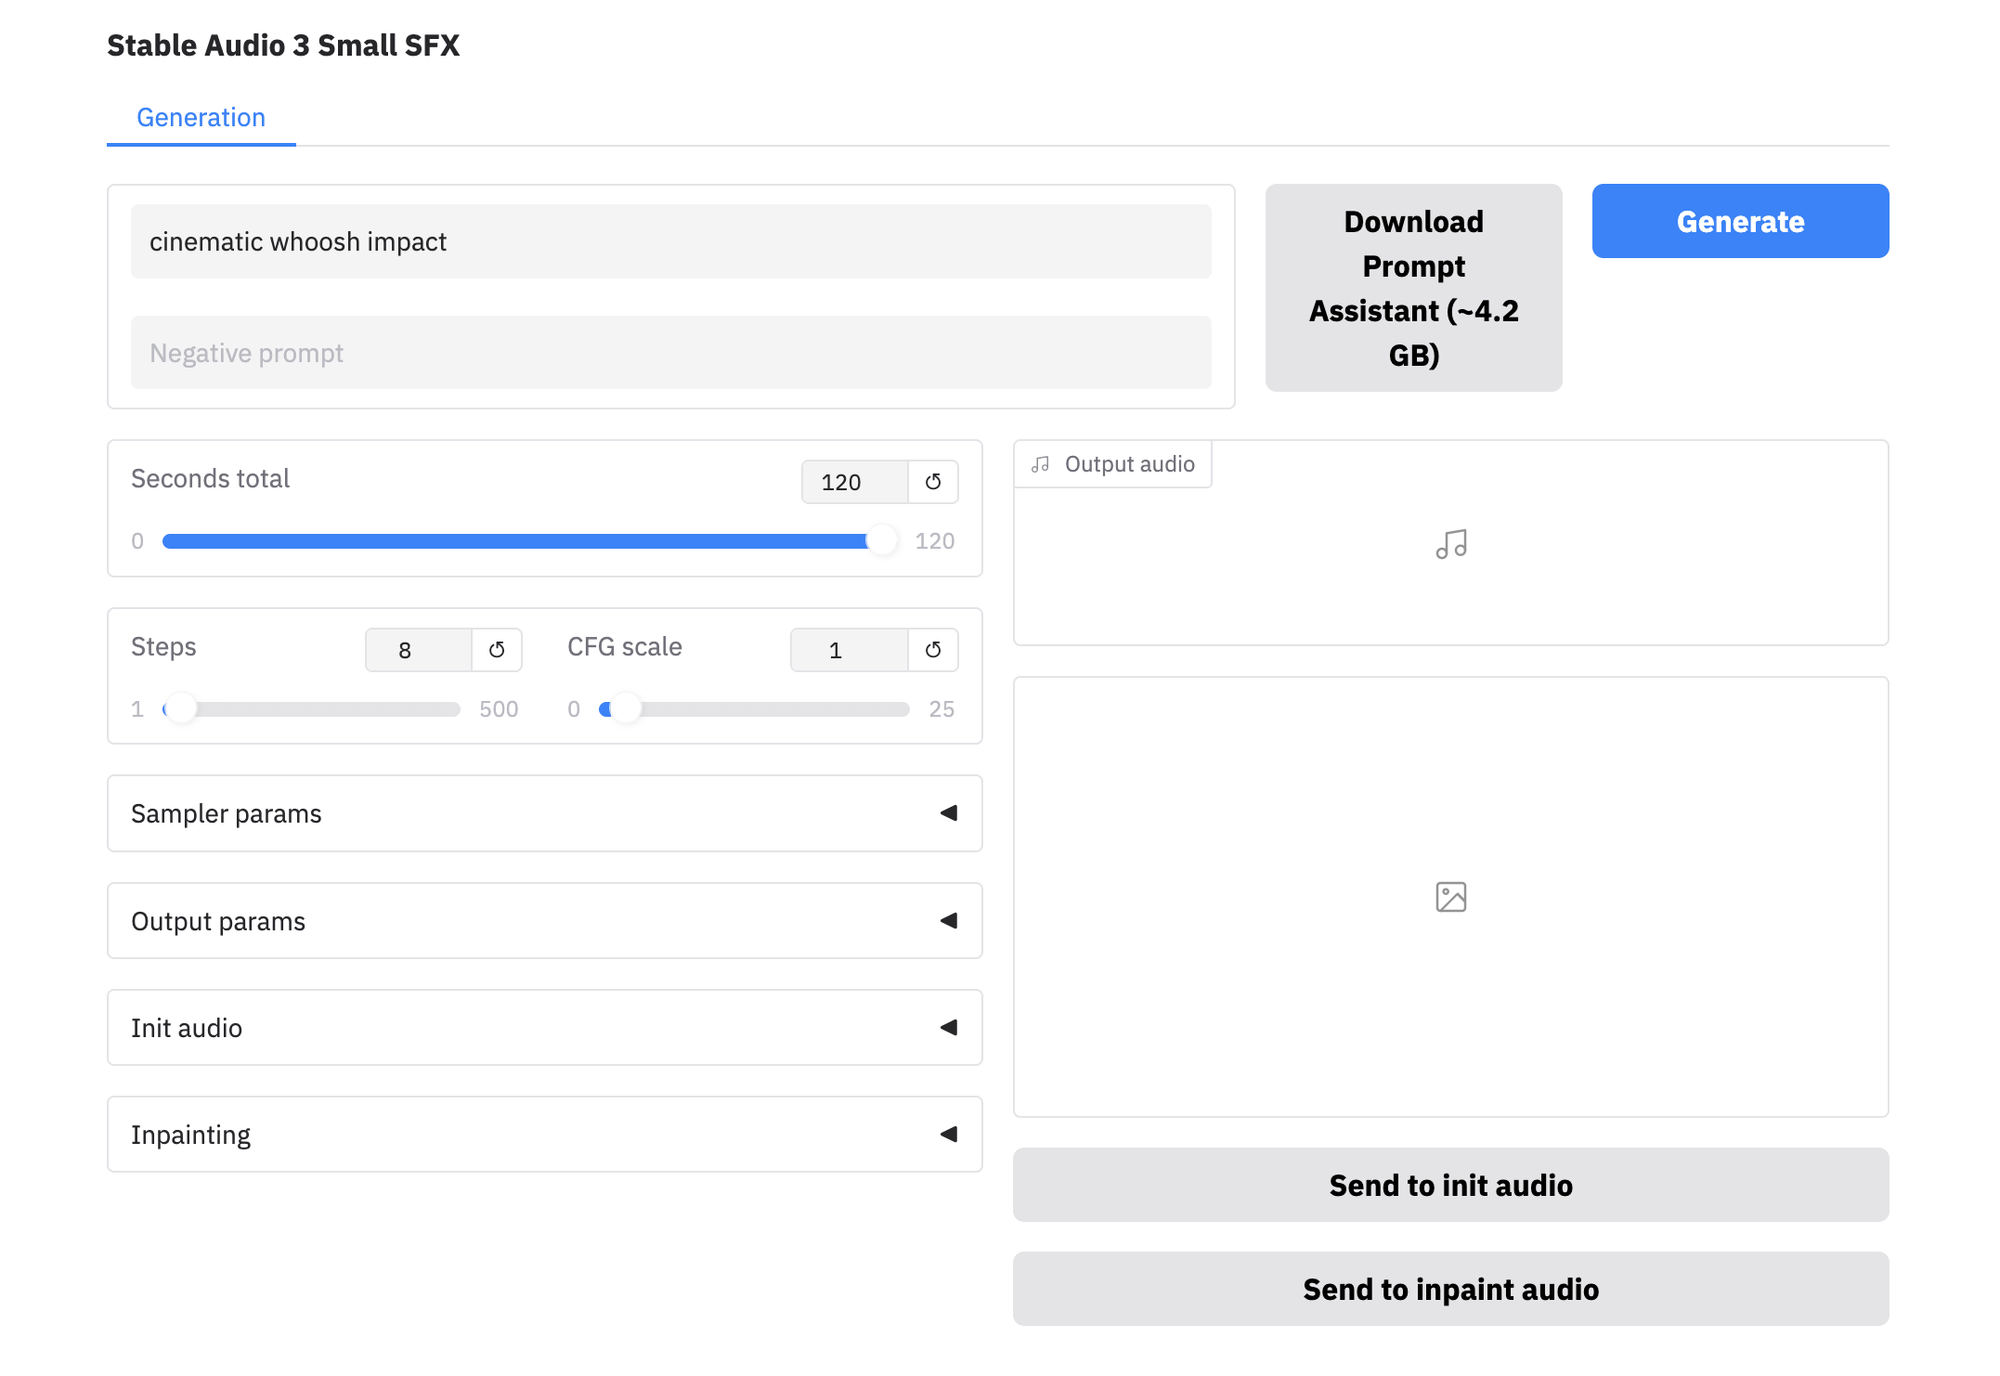The image size is (2000, 1376).
Task: Click the Steps number box showing 8
Action: point(418,650)
